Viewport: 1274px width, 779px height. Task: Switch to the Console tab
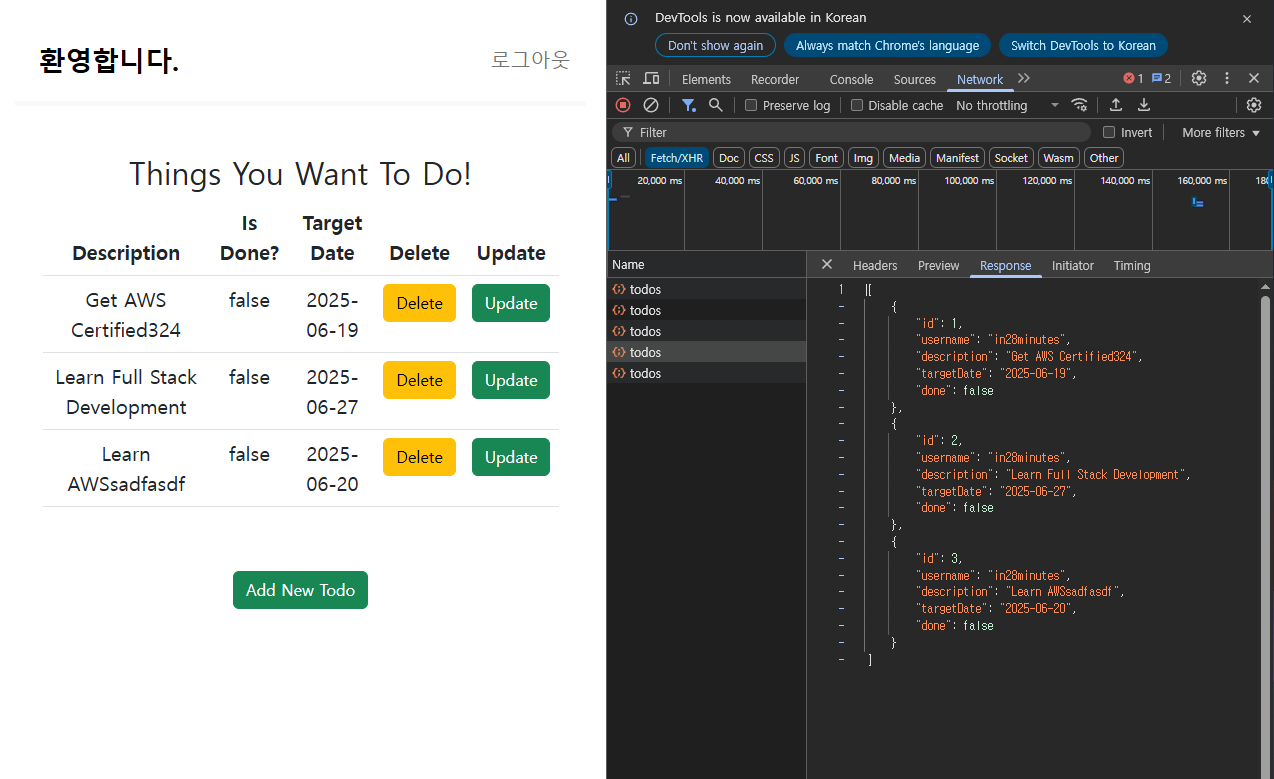851,79
